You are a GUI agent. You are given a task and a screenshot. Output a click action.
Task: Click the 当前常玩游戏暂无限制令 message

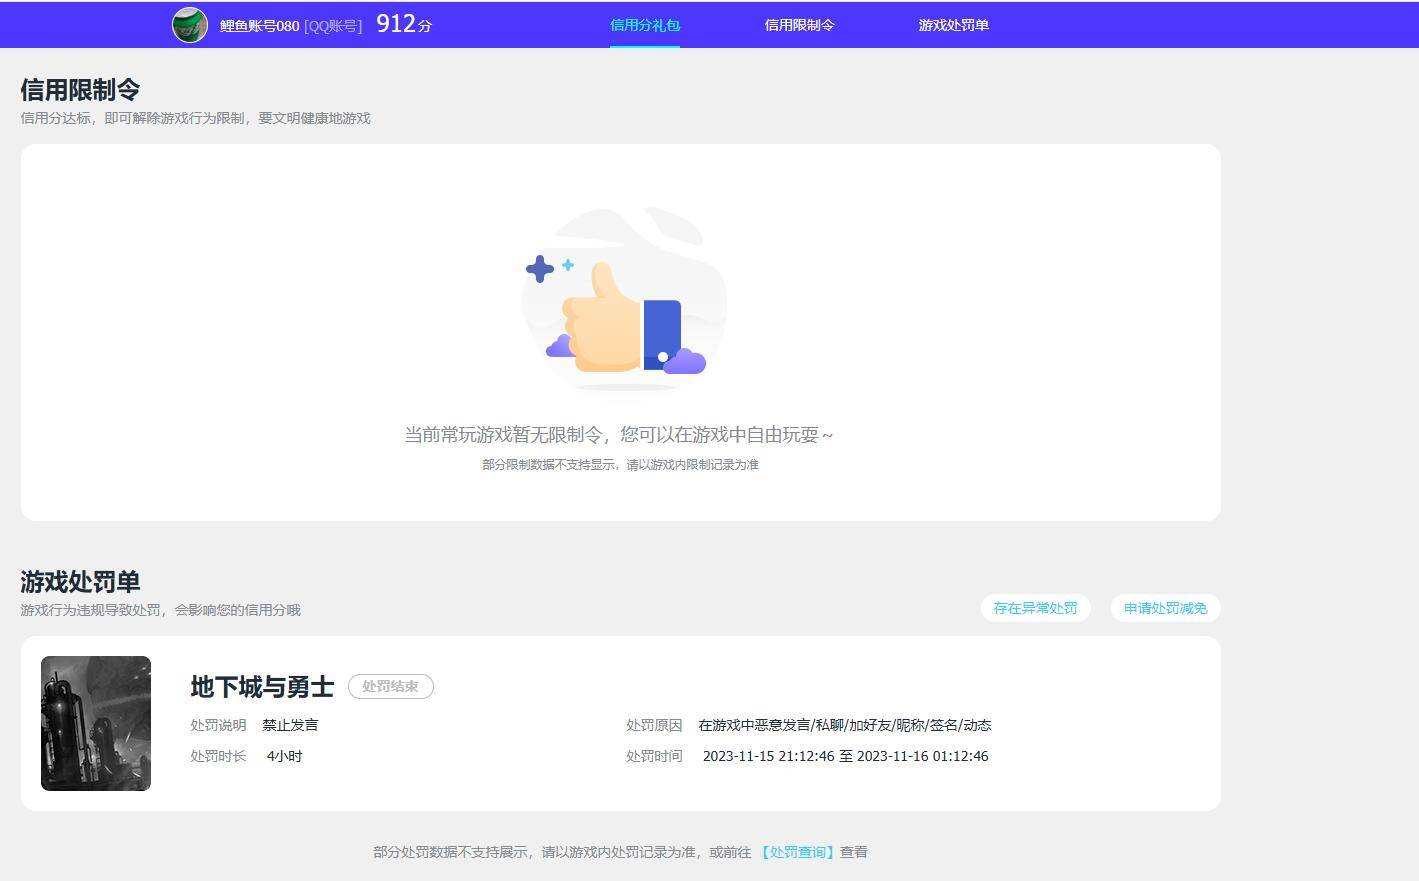pyautogui.click(x=618, y=435)
